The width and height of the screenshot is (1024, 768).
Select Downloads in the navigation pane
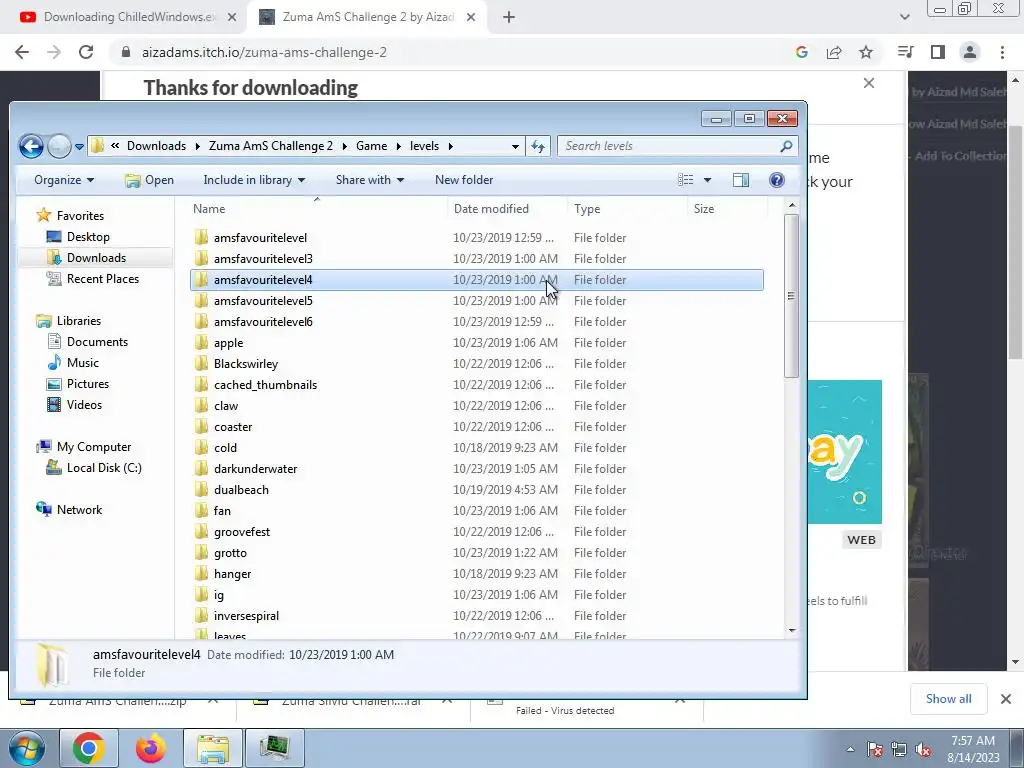tap(96, 258)
